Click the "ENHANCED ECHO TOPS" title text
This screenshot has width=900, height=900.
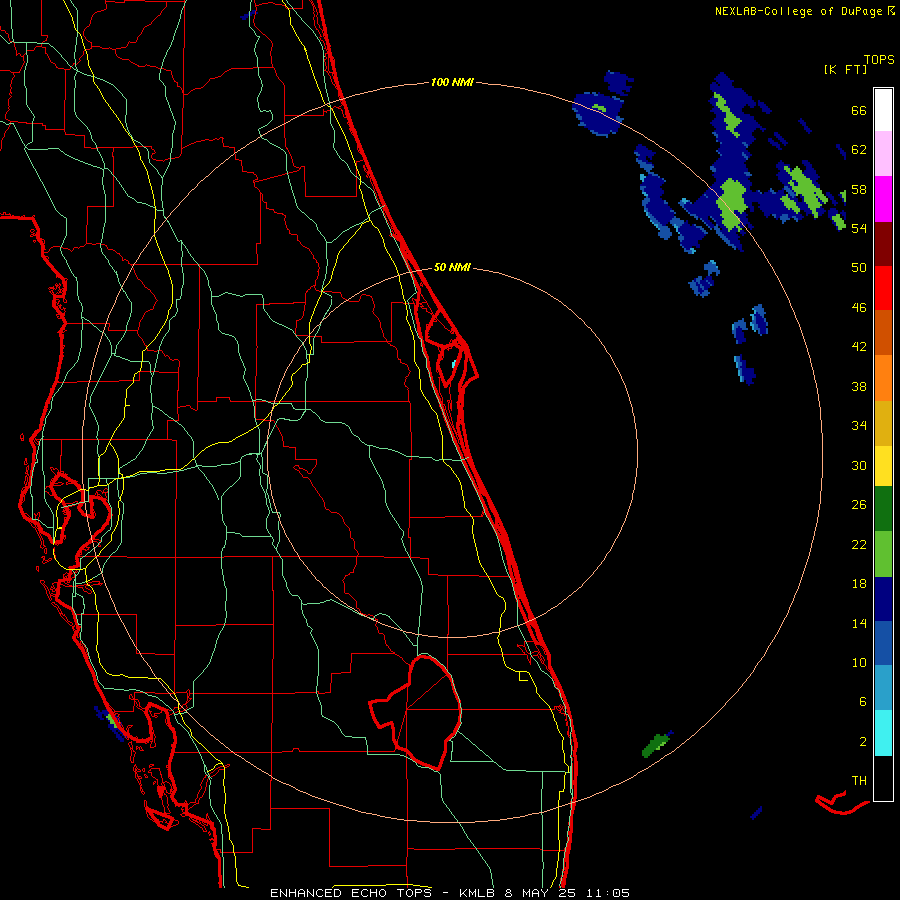click(x=350, y=893)
